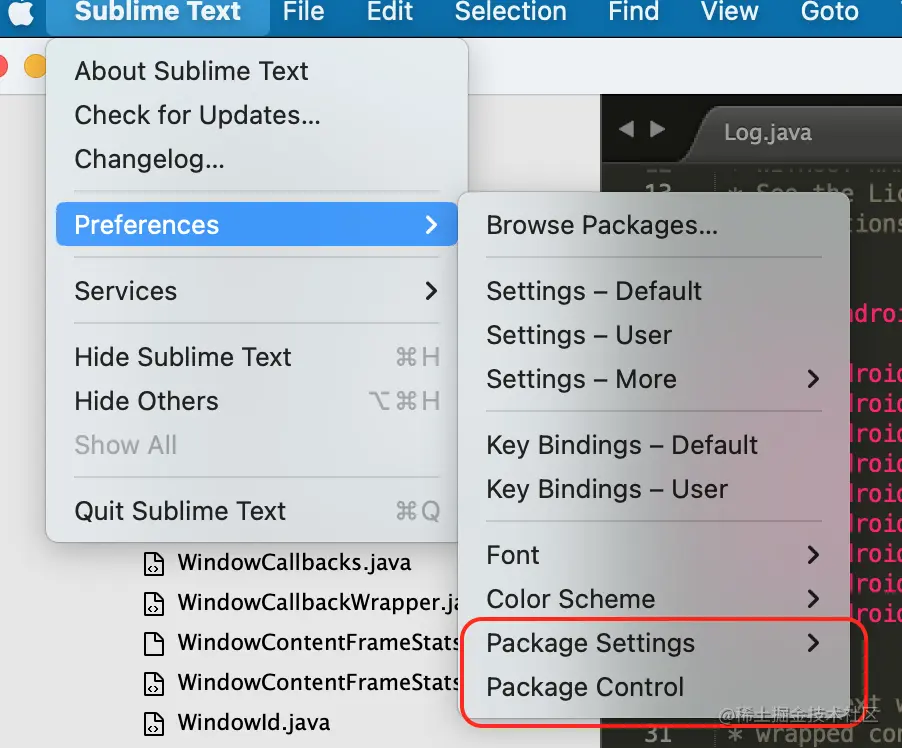Image resolution: width=902 pixels, height=748 pixels.
Task: Expand the Font submenu
Action: pos(813,555)
